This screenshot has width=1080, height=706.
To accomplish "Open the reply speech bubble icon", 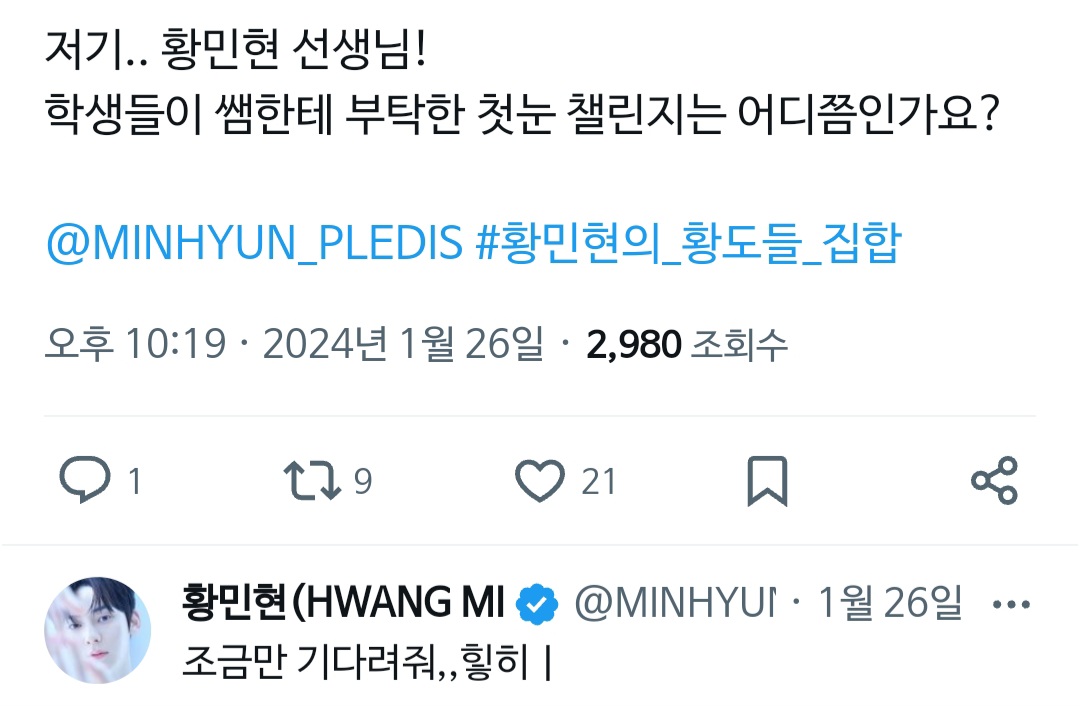I will tap(85, 480).
